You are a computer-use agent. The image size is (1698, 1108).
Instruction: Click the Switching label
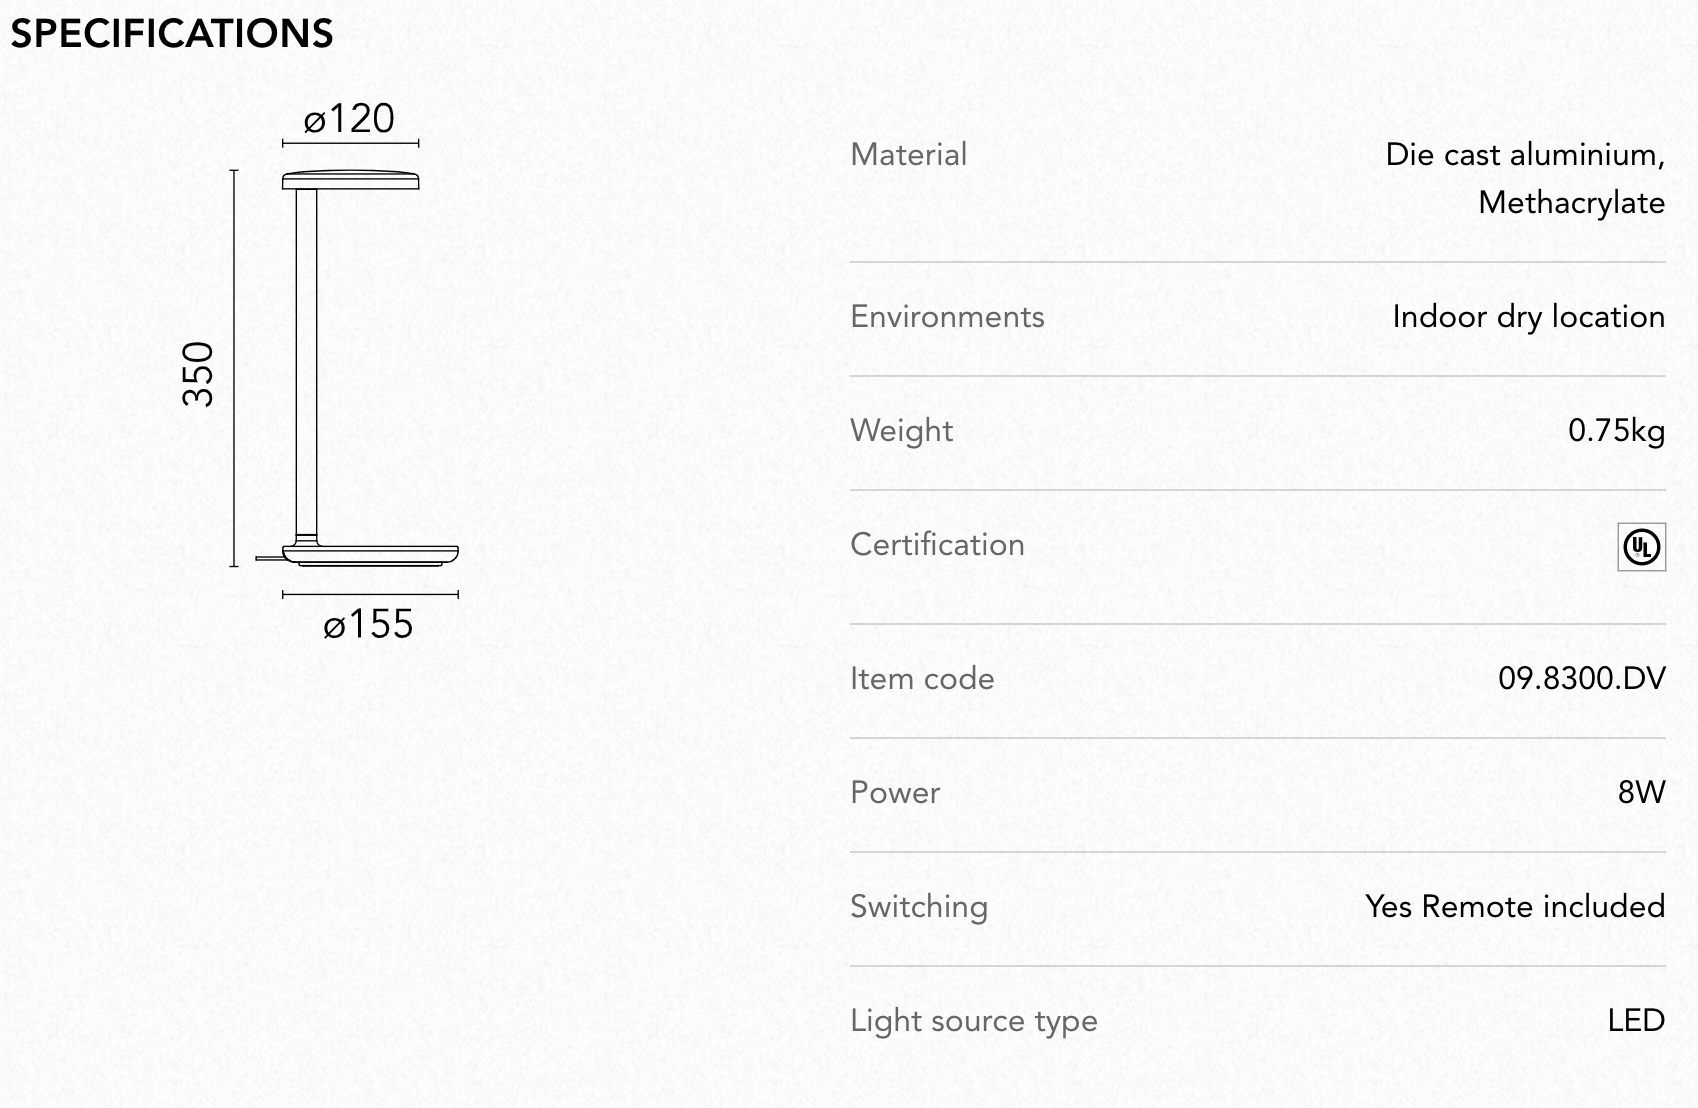tap(918, 906)
